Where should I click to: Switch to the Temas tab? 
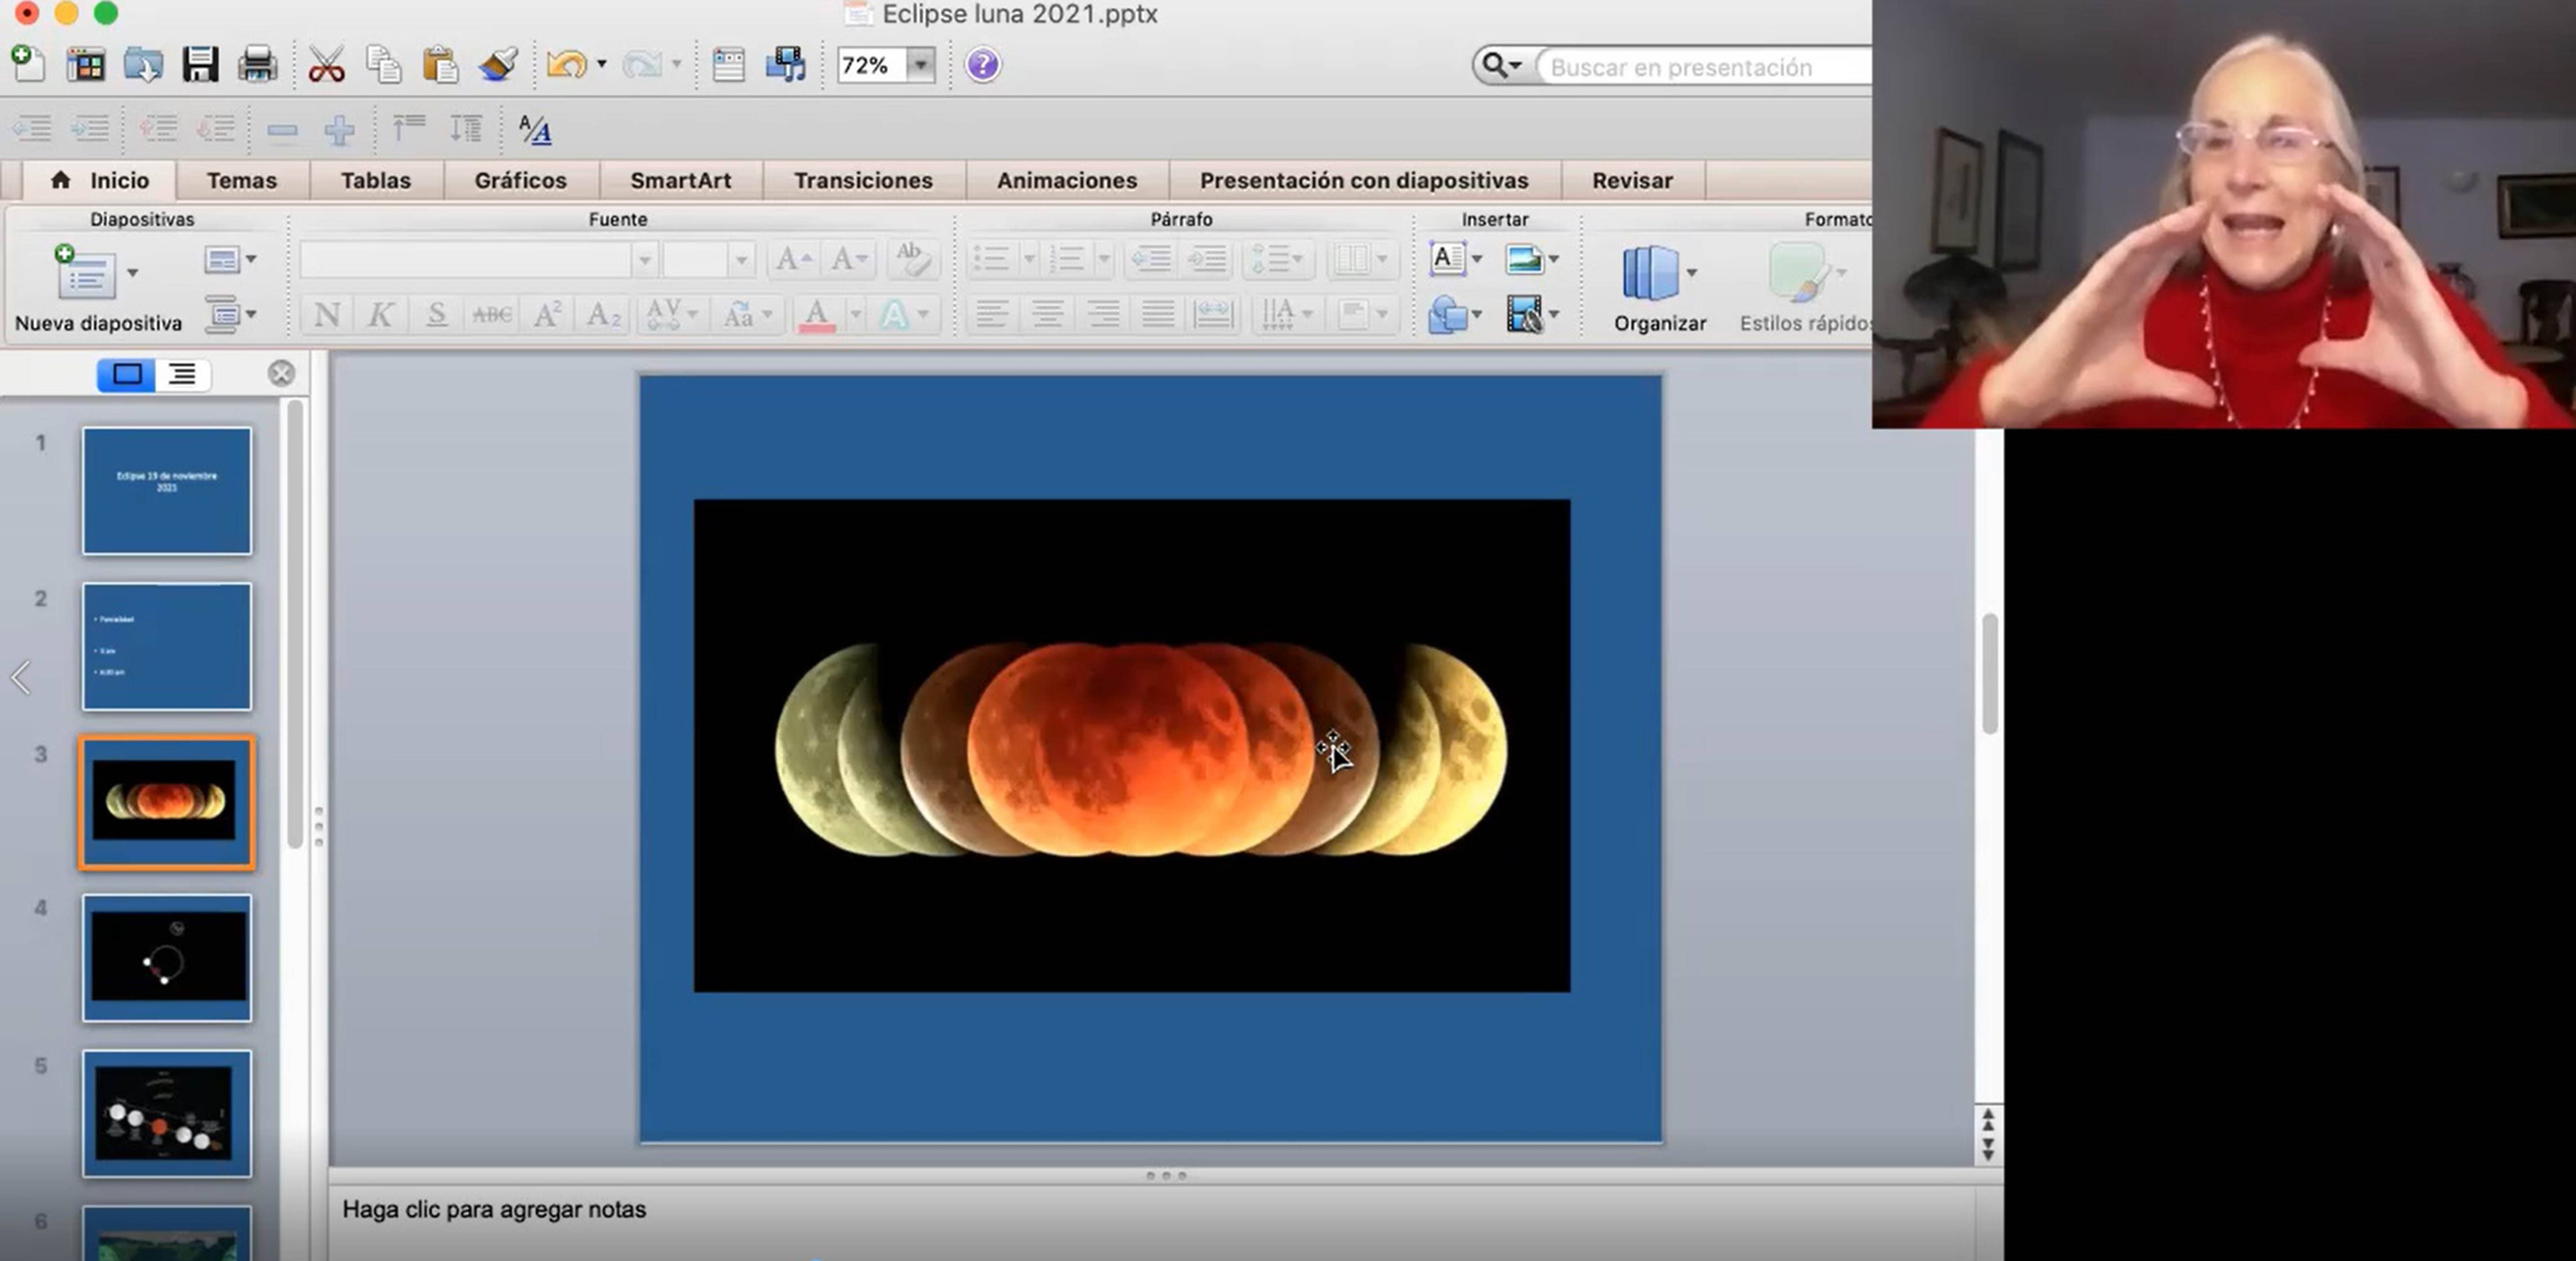(241, 181)
